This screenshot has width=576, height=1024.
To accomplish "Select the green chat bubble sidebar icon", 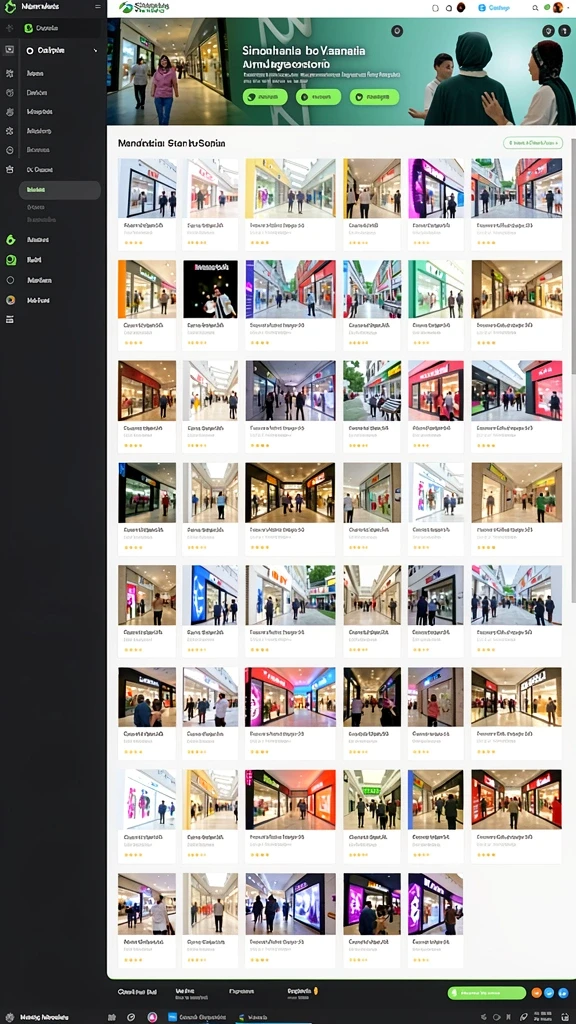I will pyautogui.click(x=10, y=260).
